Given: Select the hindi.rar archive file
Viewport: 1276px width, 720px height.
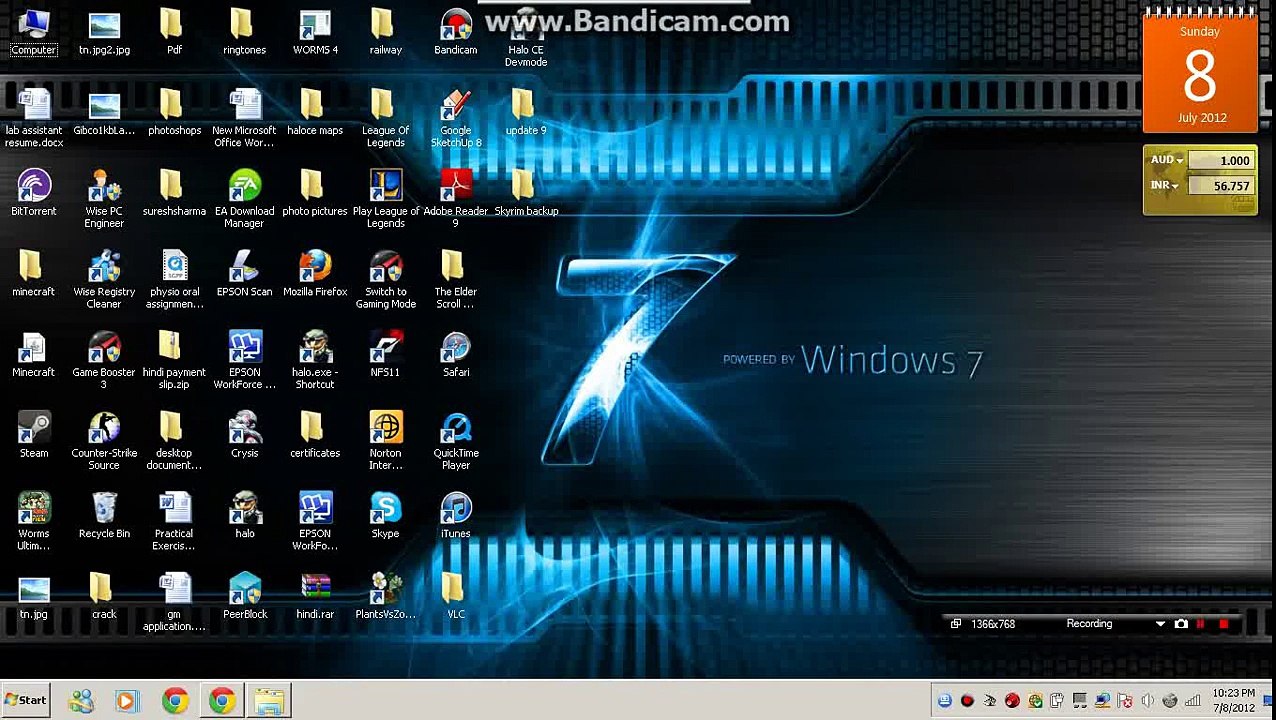Looking at the screenshot, I should coord(315,597).
